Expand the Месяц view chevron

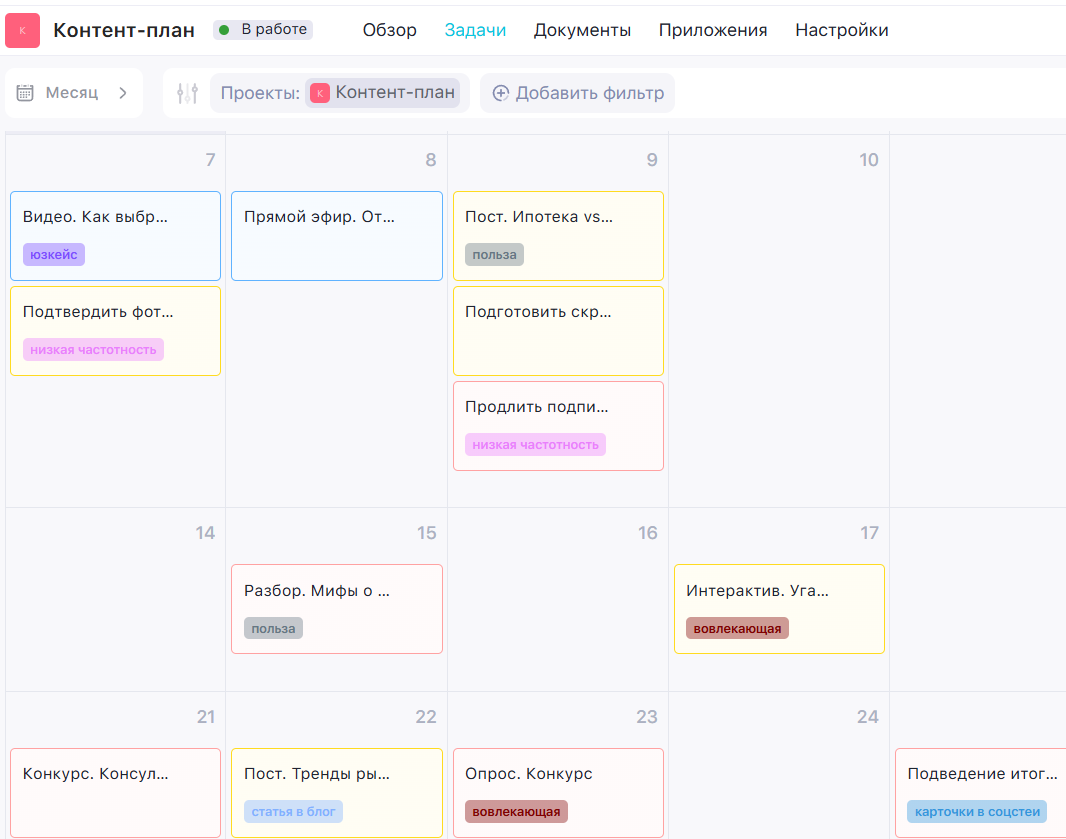[x=123, y=93]
